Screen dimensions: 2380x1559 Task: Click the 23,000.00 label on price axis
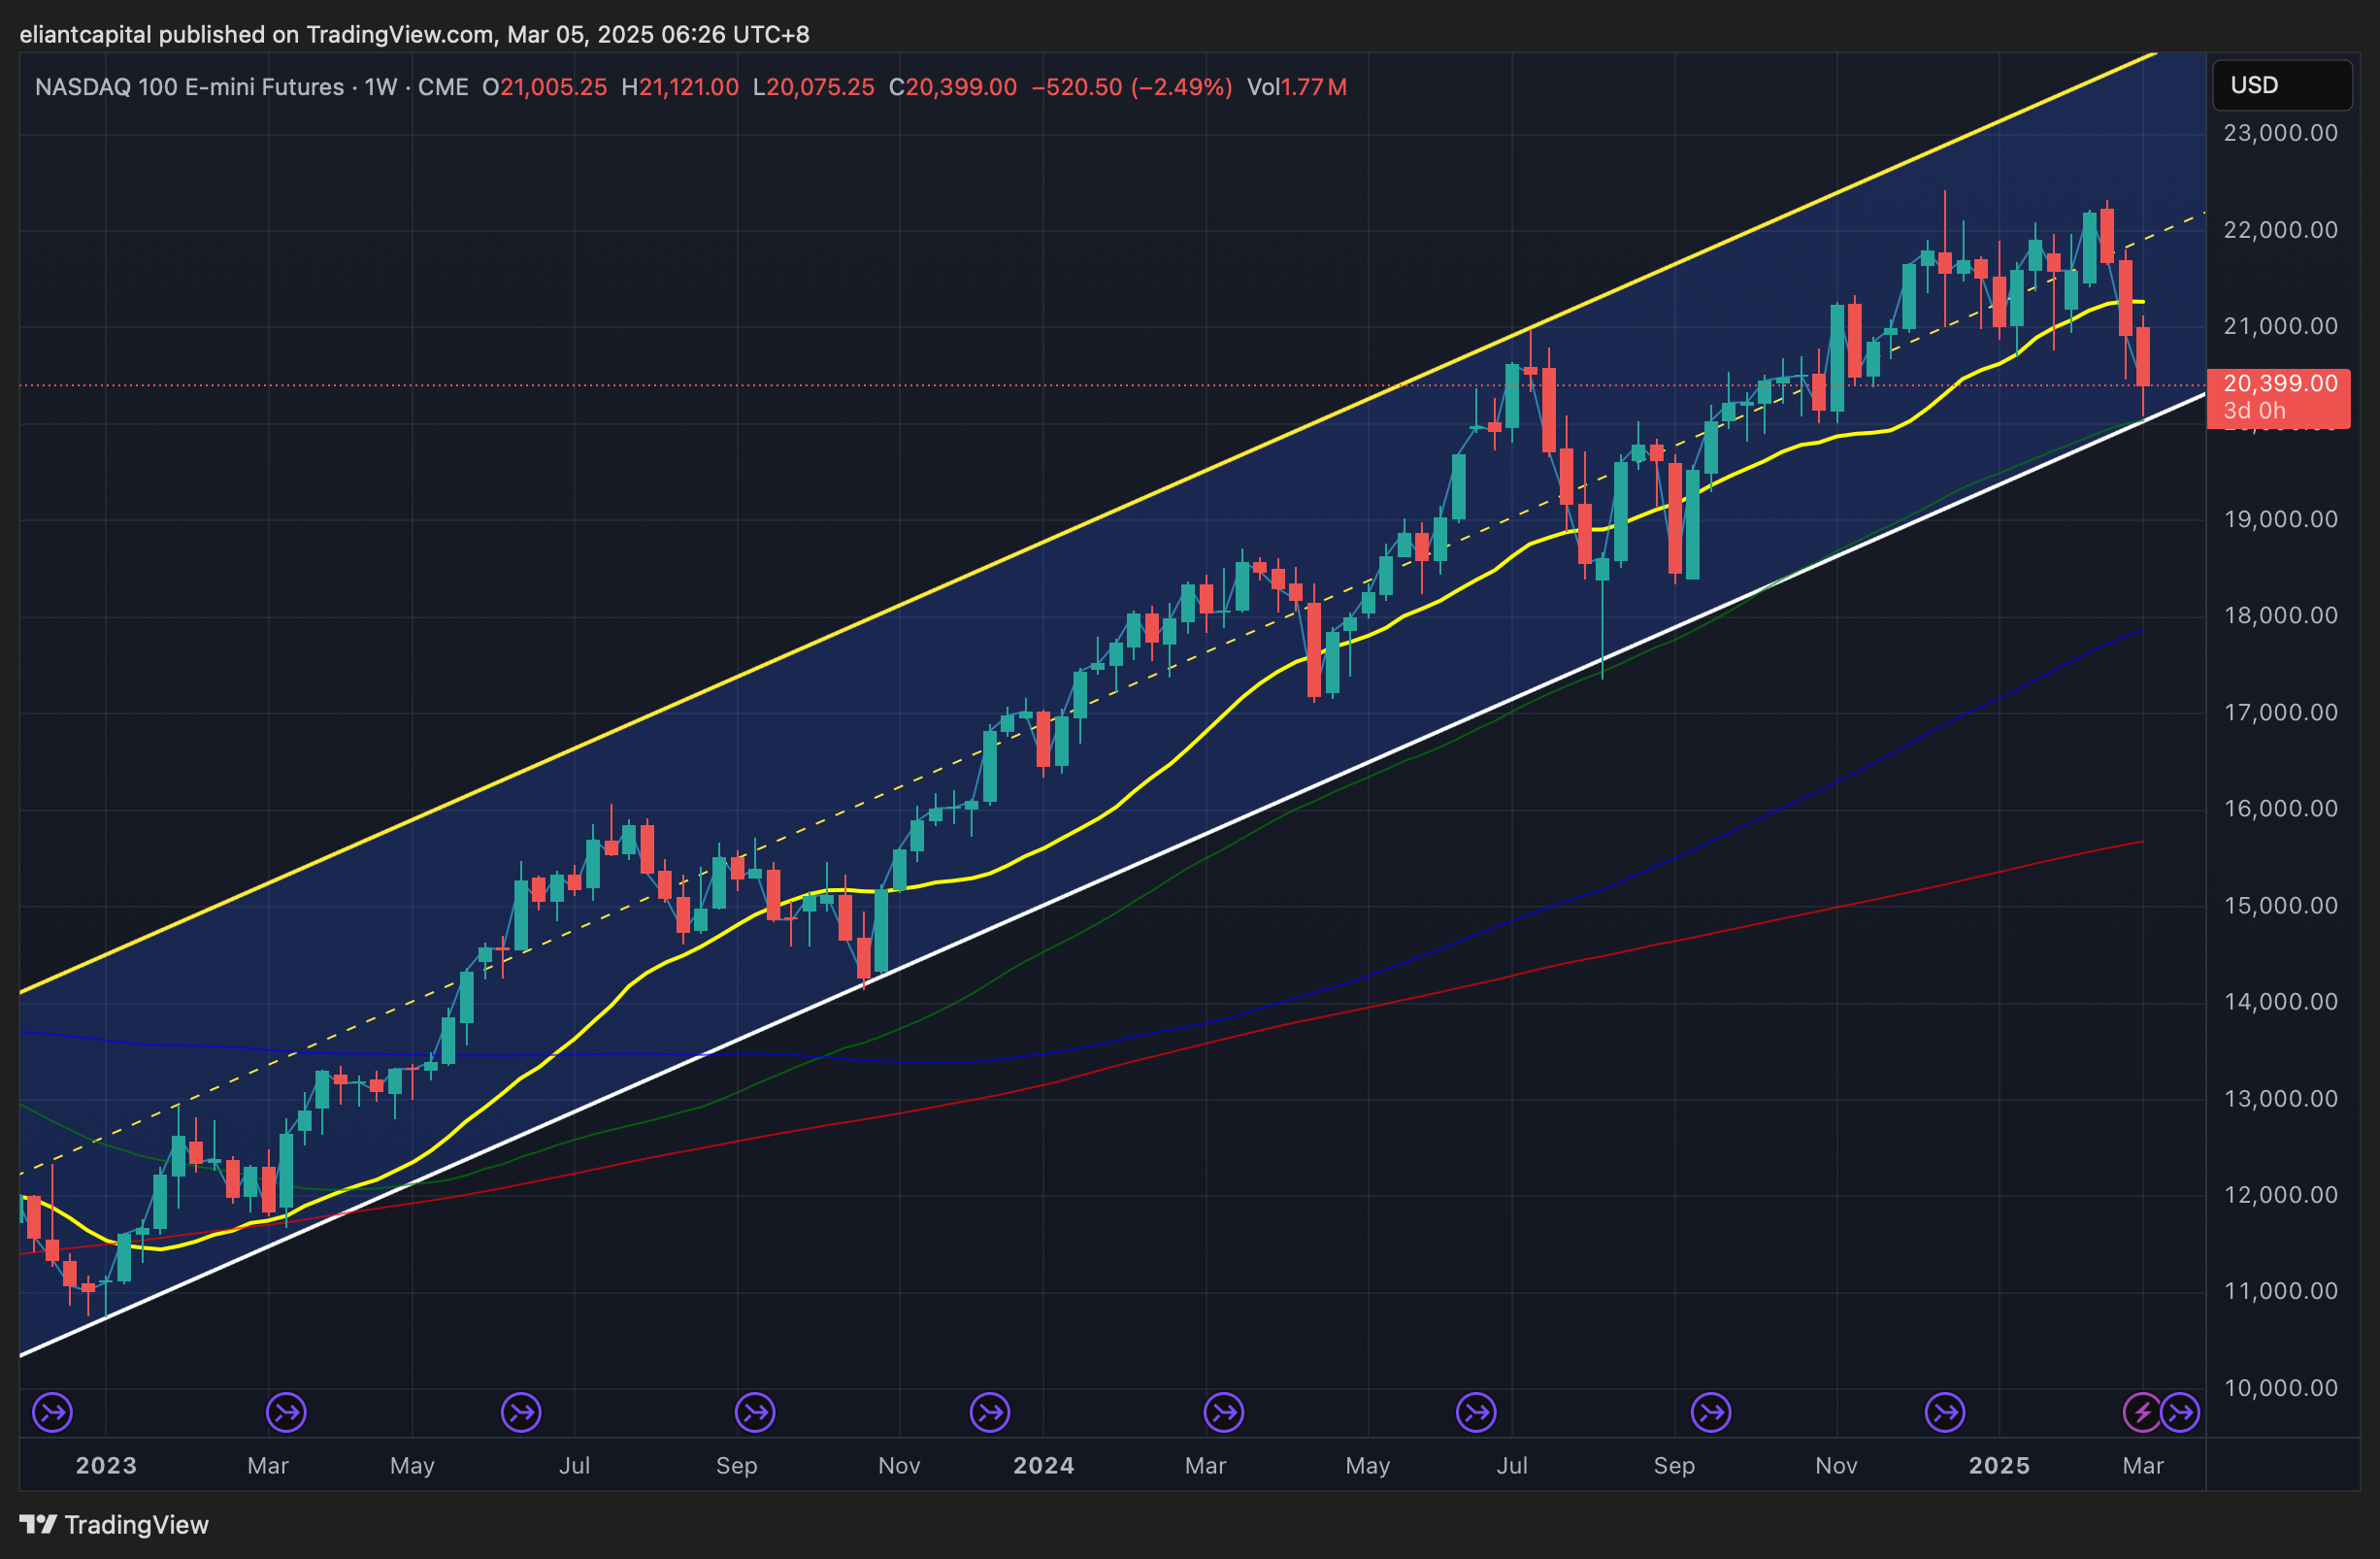point(2280,133)
